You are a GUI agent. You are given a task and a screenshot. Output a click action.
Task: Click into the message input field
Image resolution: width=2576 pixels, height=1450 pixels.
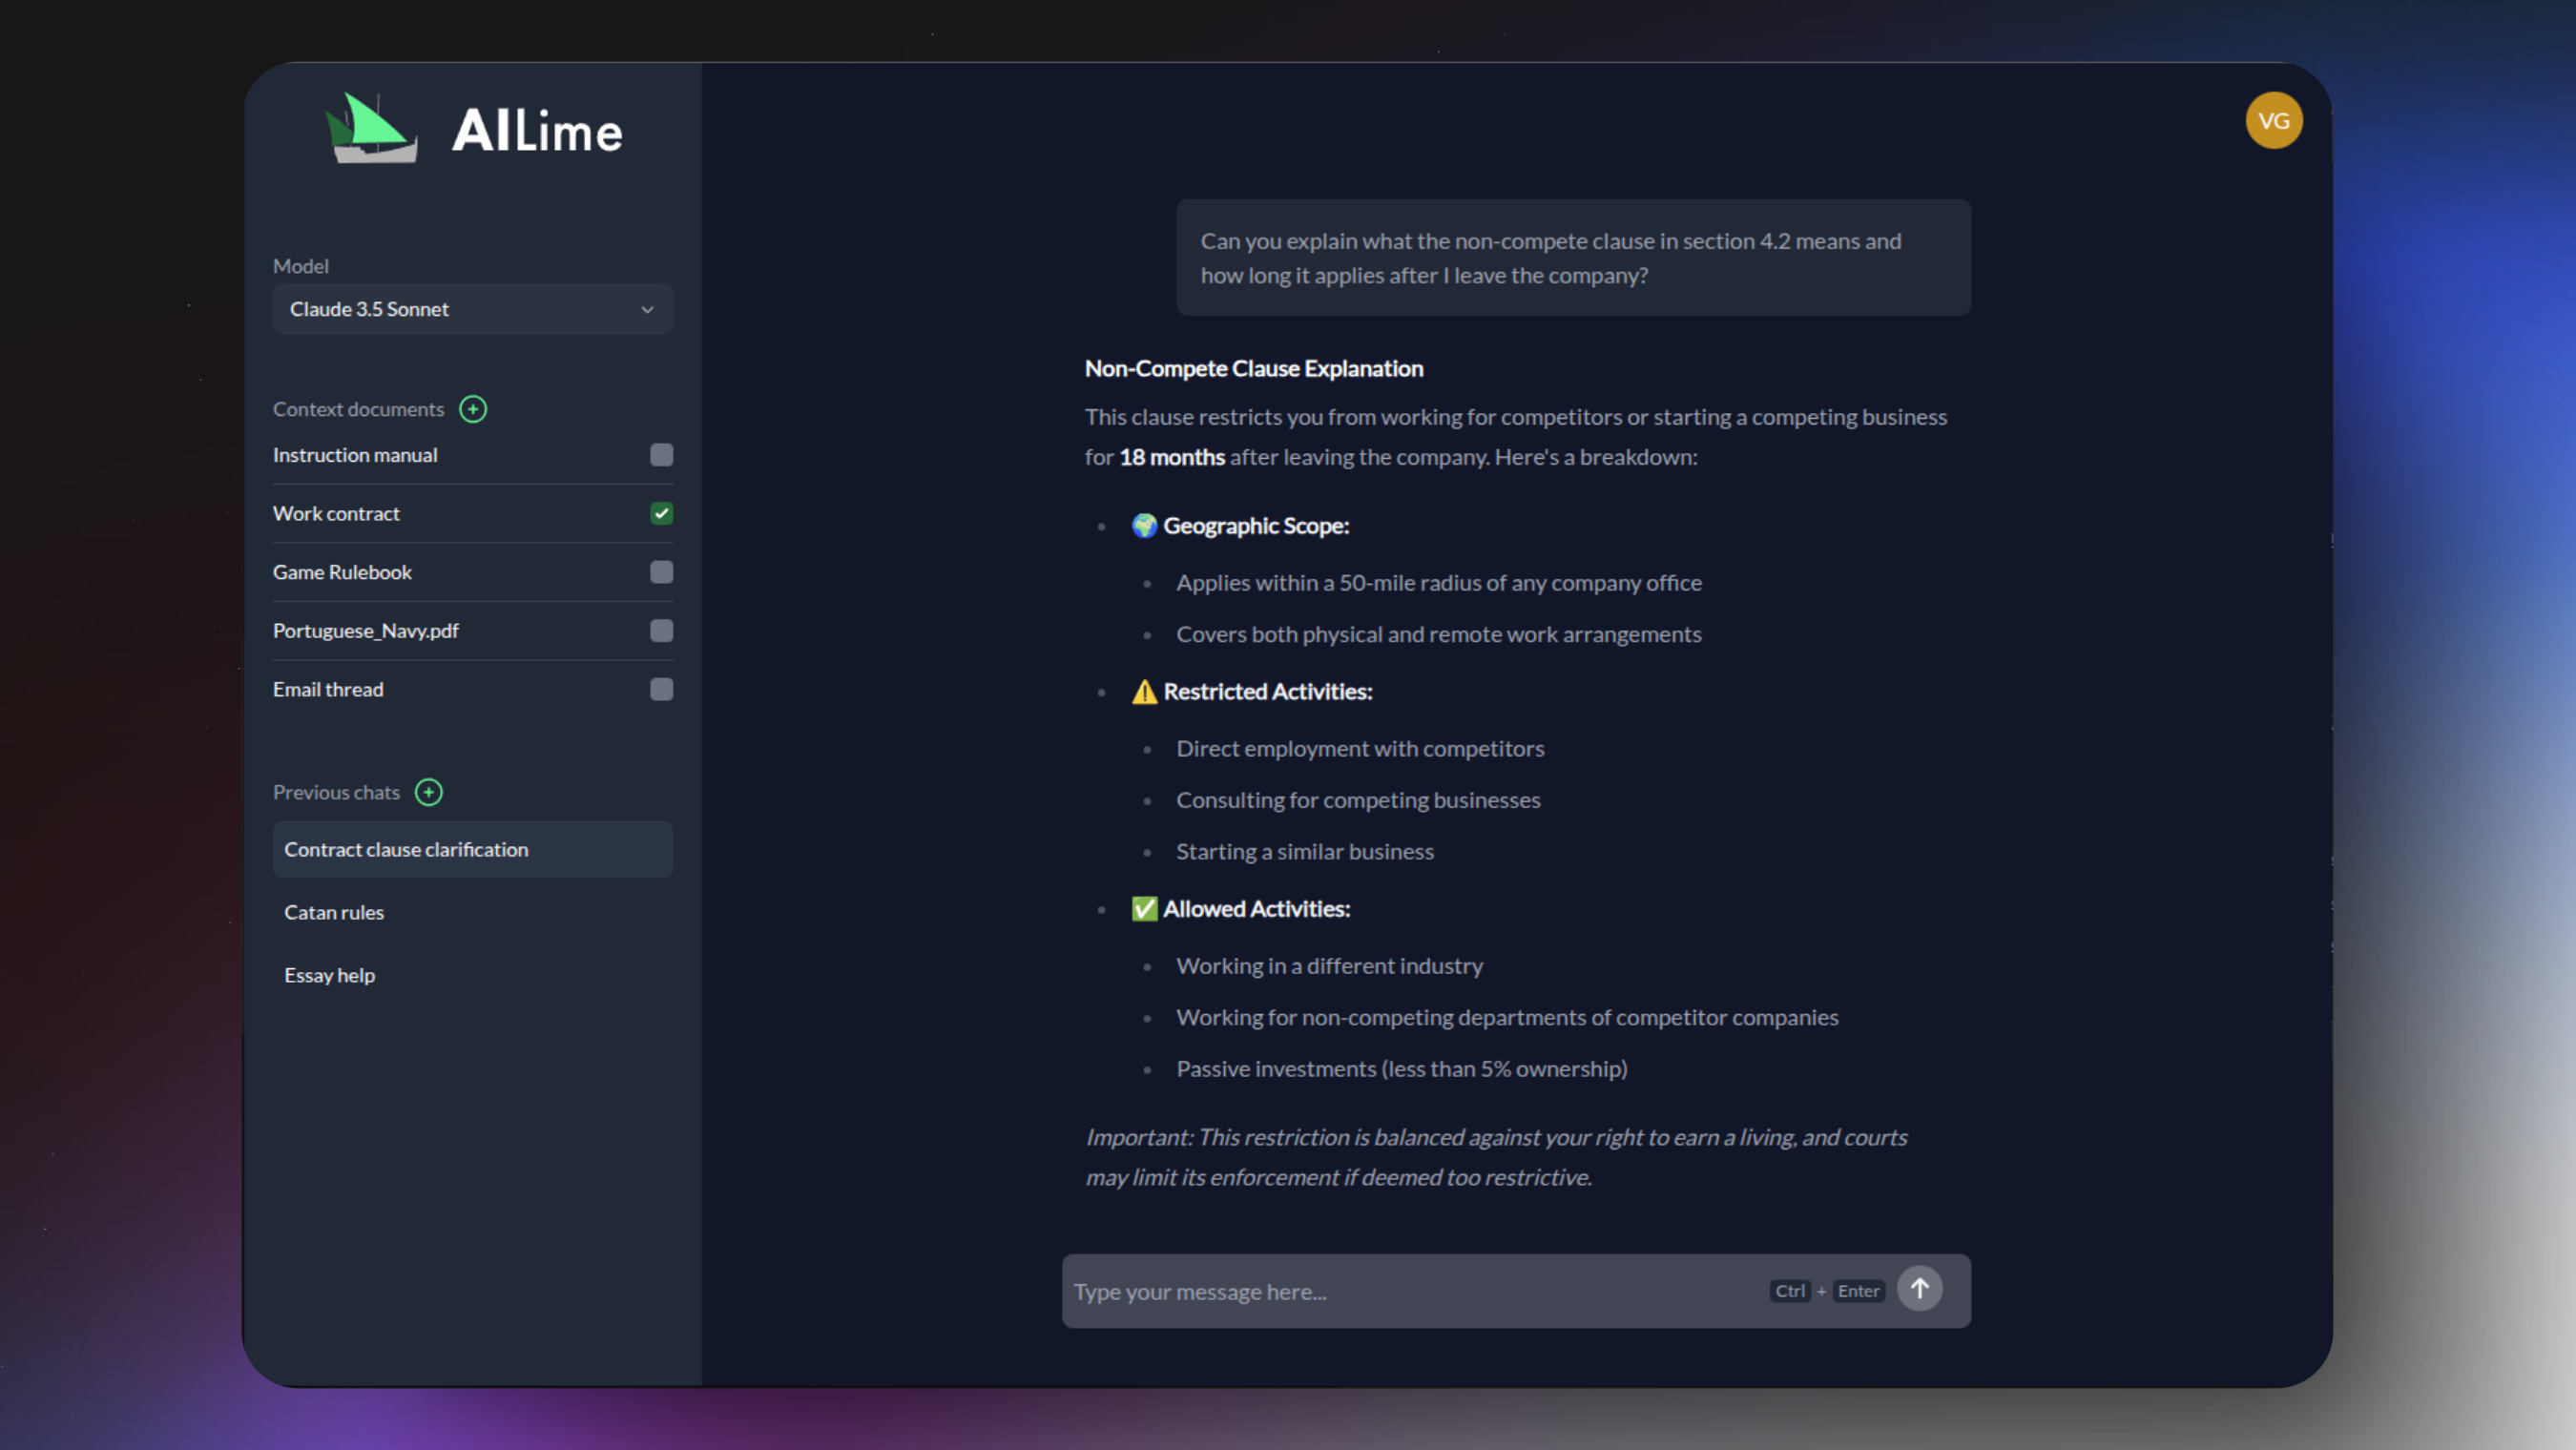click(x=1400, y=1291)
